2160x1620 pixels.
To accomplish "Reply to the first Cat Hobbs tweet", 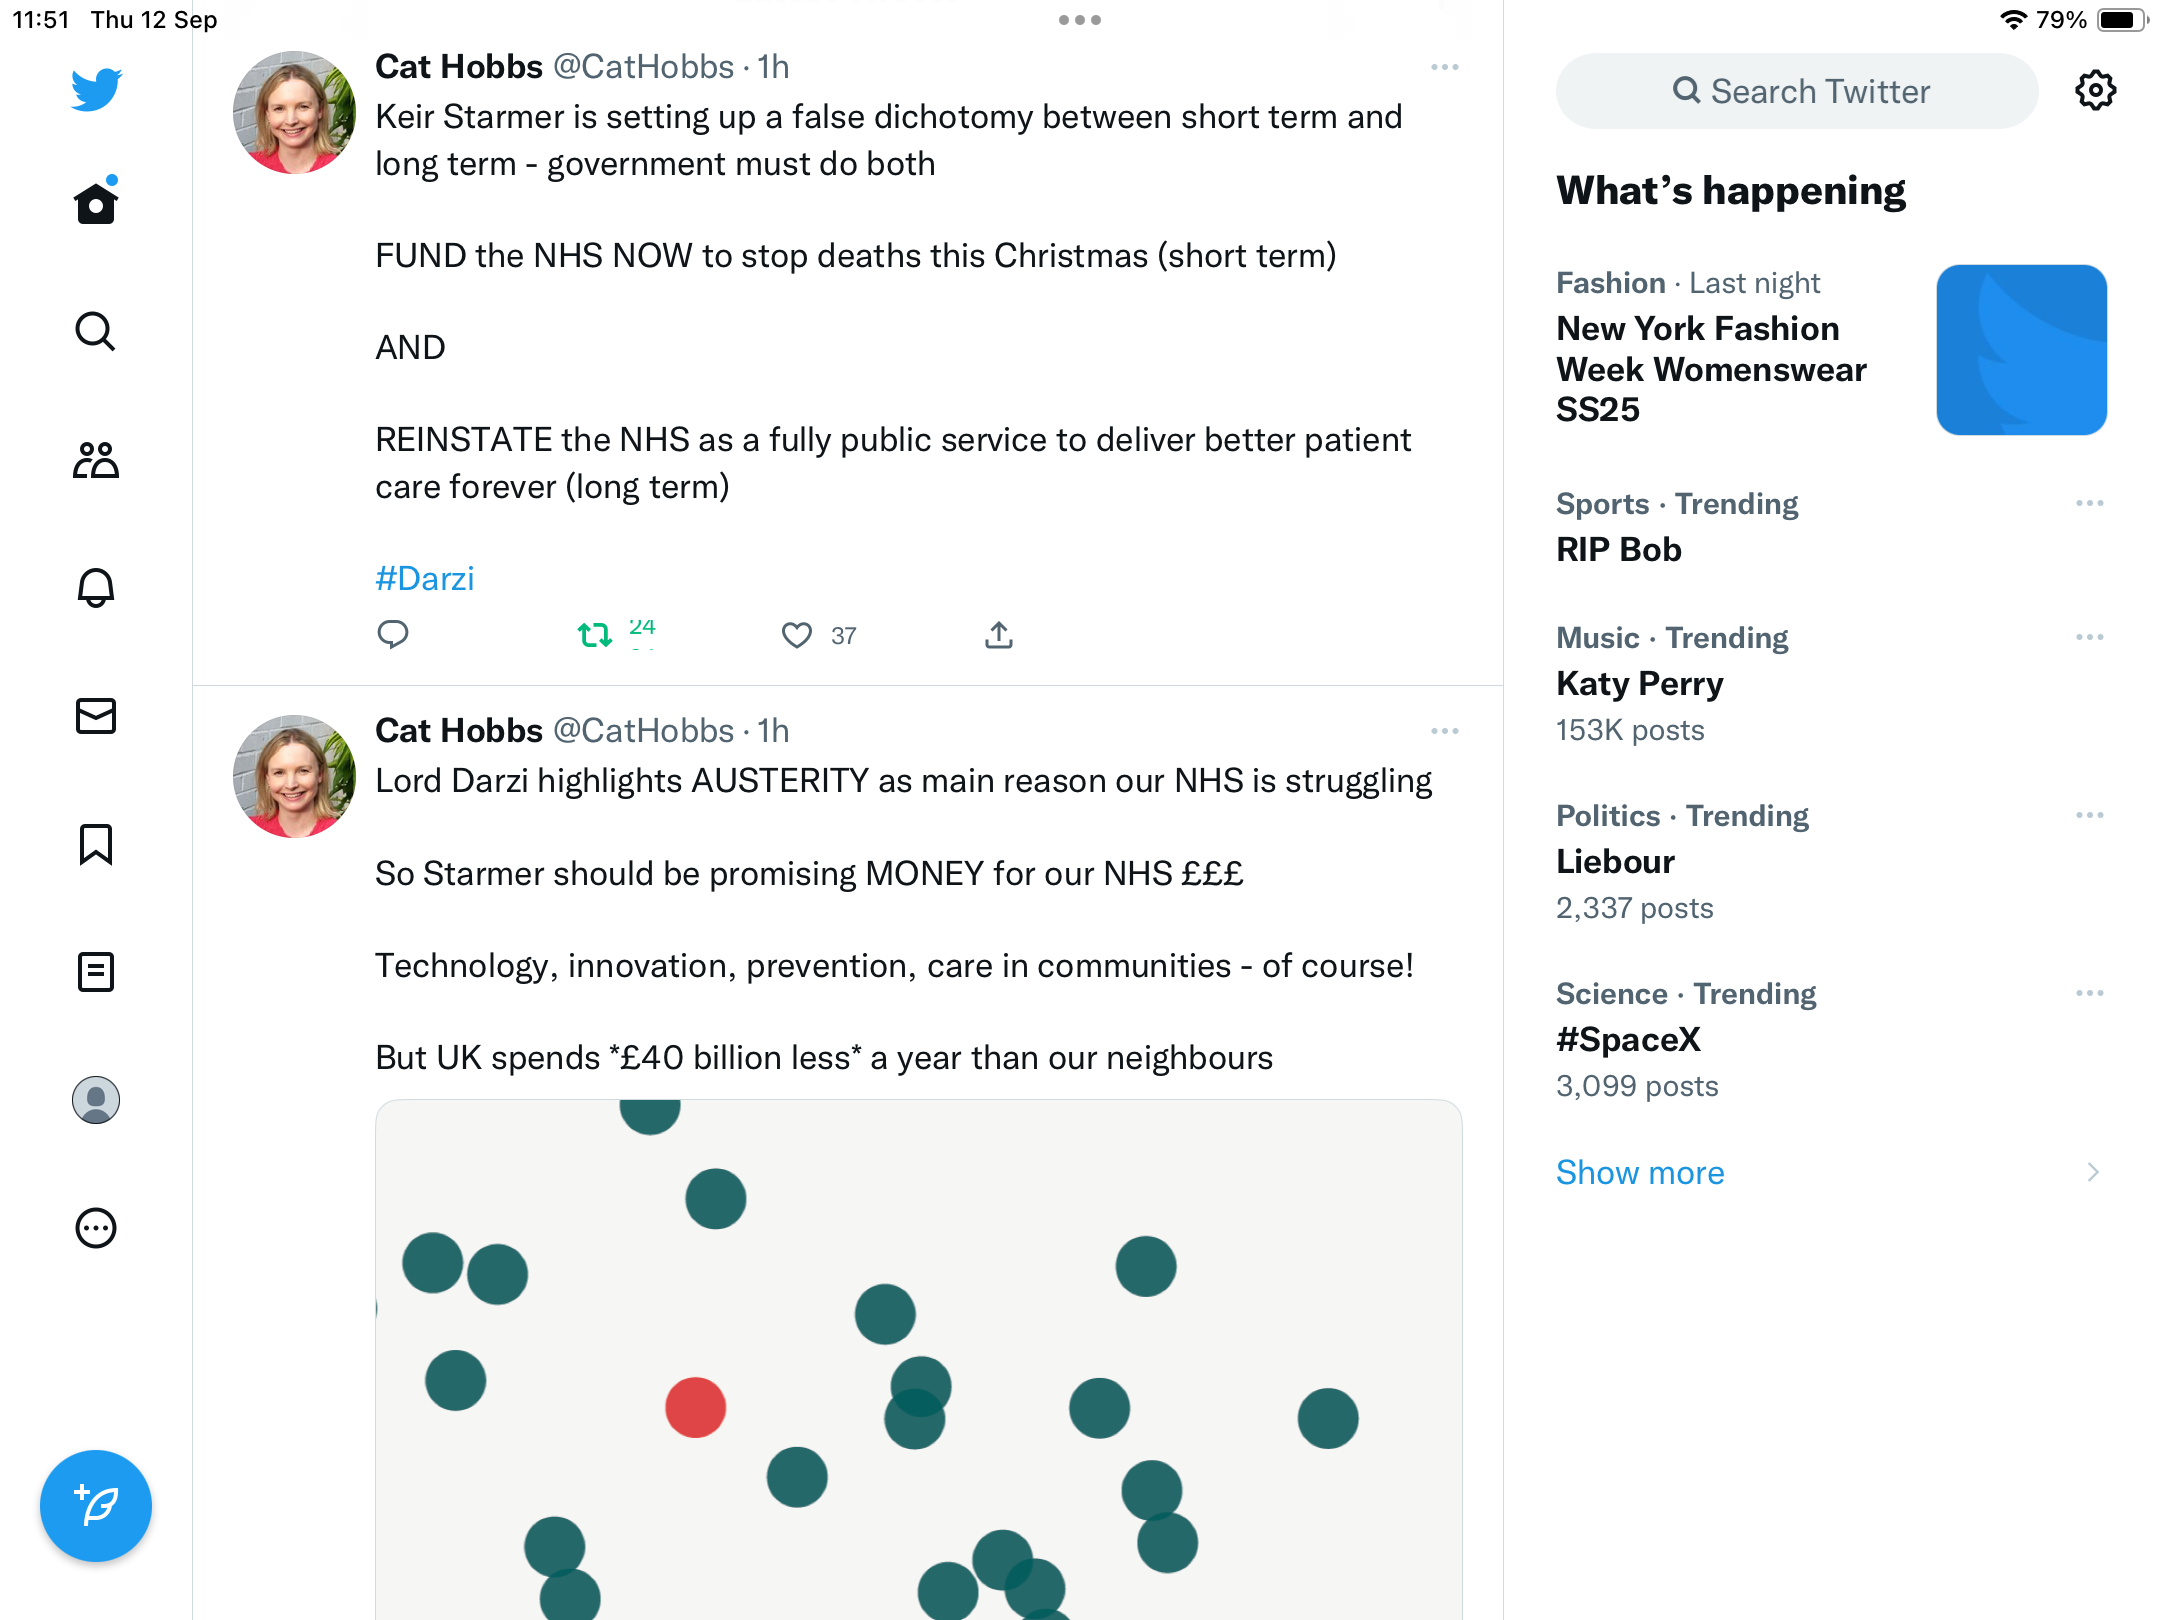I will [x=393, y=634].
